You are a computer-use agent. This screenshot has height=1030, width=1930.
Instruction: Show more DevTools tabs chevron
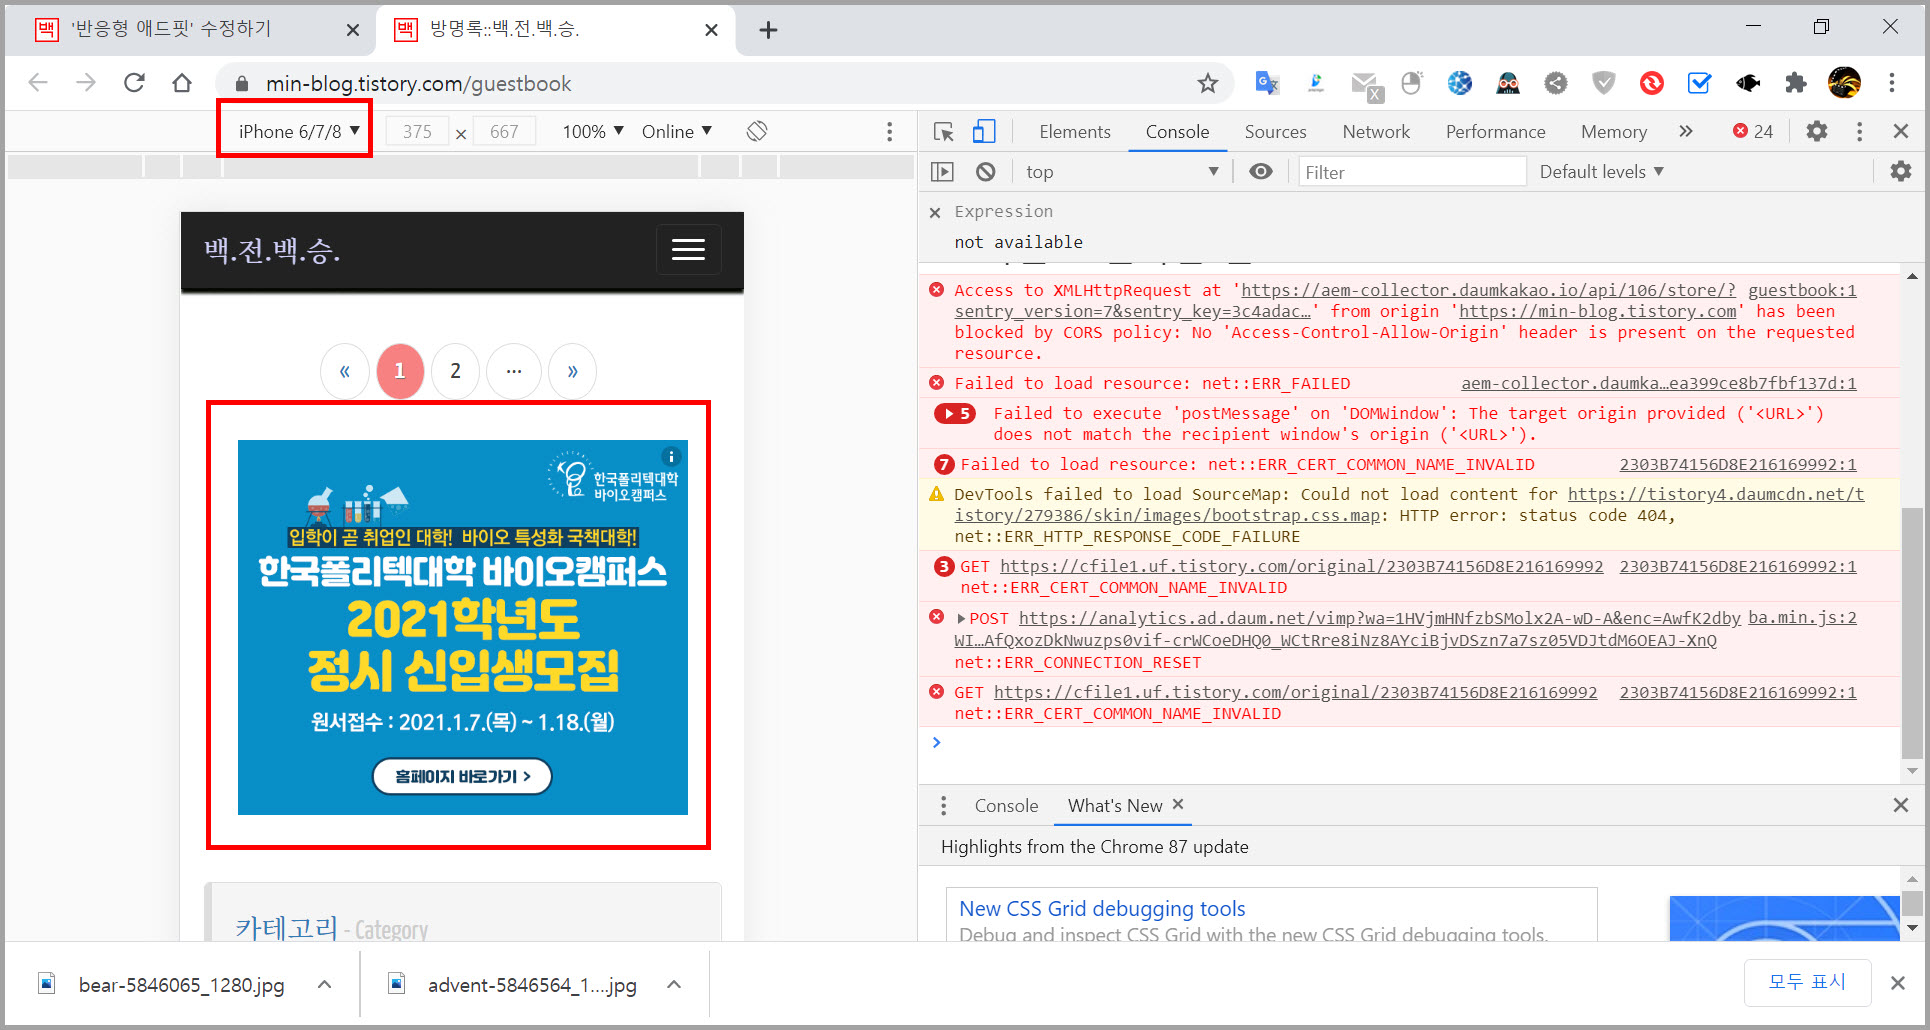tap(1686, 131)
